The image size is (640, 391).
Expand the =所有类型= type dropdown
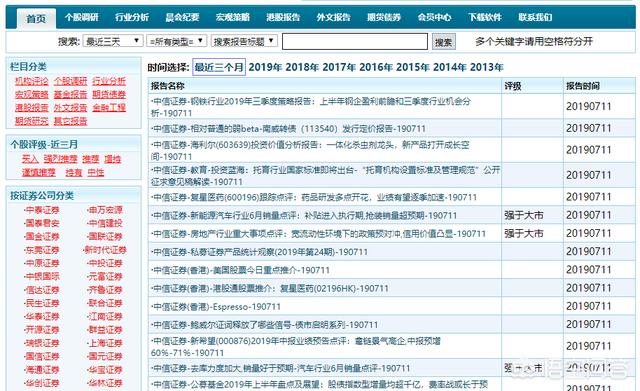coord(177,41)
